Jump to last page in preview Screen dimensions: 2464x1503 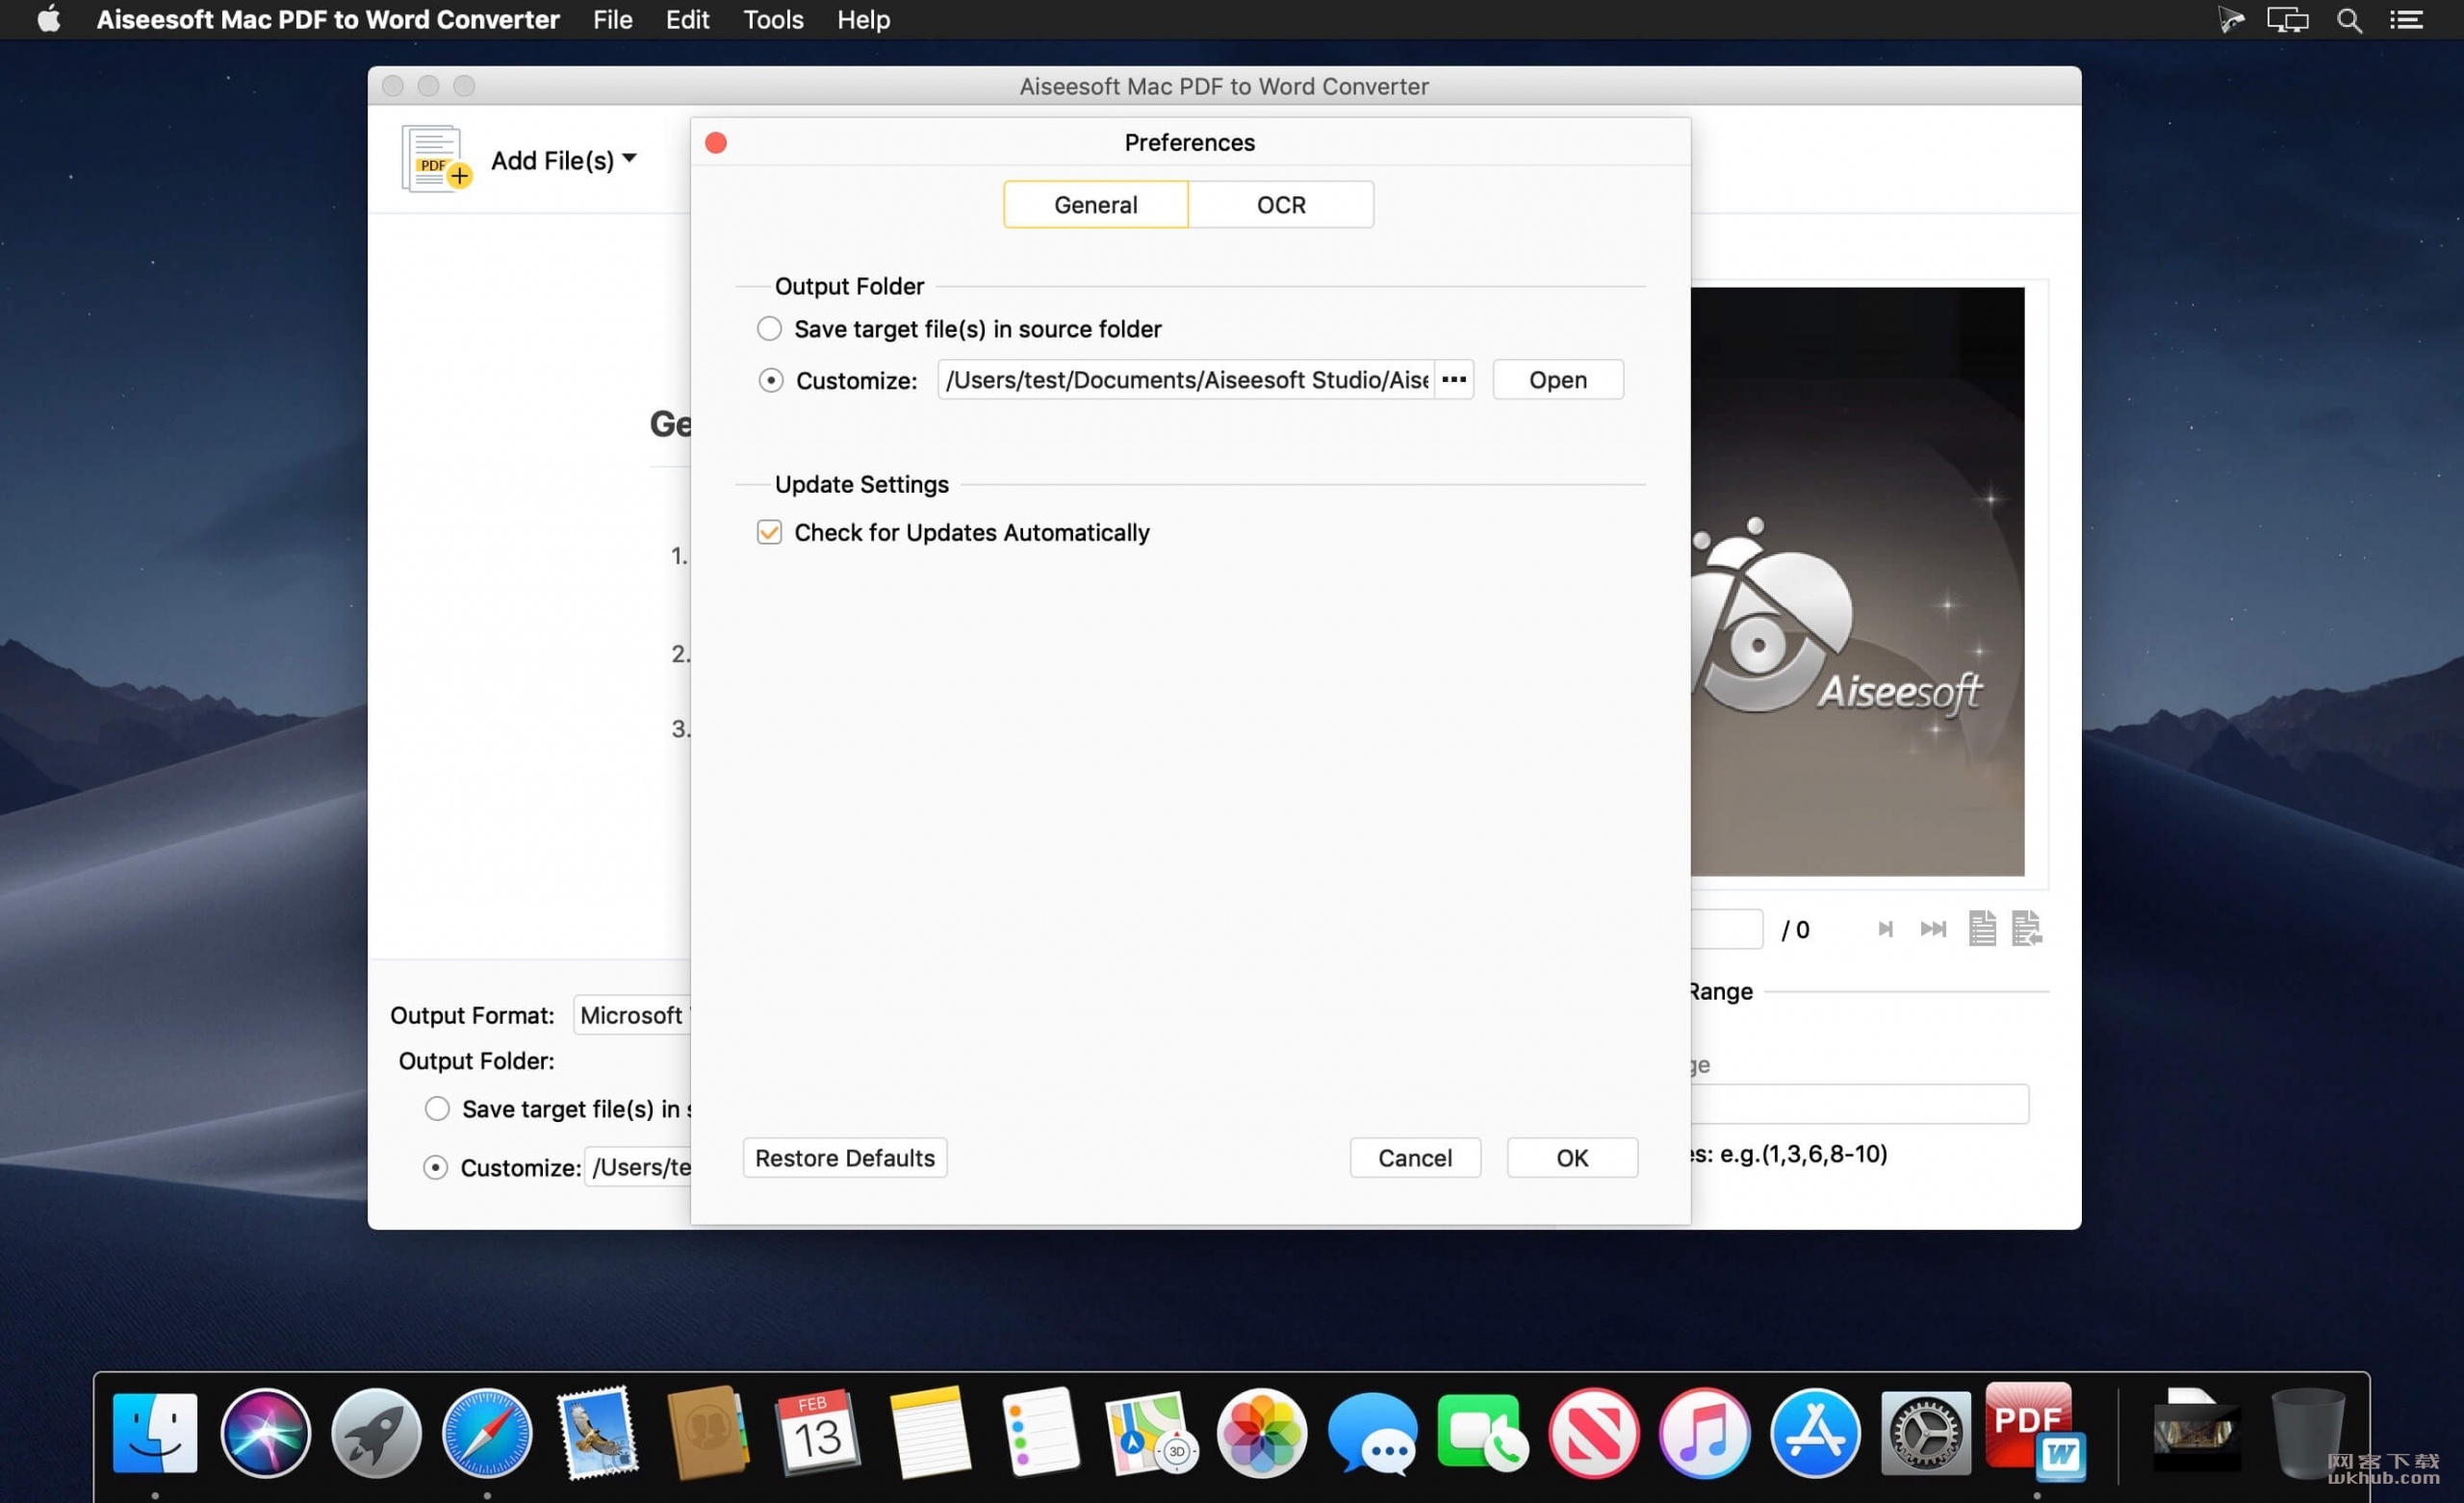pyautogui.click(x=1933, y=929)
